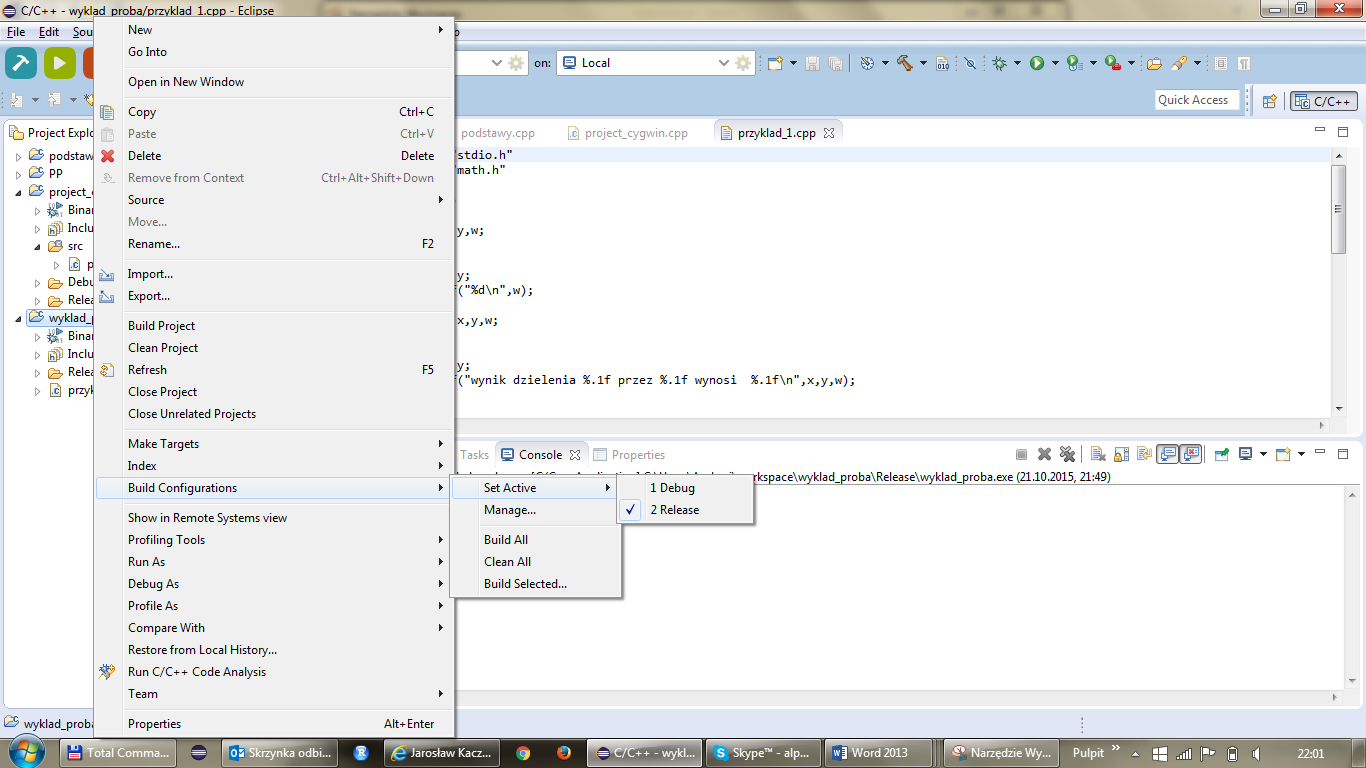1366x768 pixels.
Task: Click Build Selected... in the submenu
Action: click(536, 584)
